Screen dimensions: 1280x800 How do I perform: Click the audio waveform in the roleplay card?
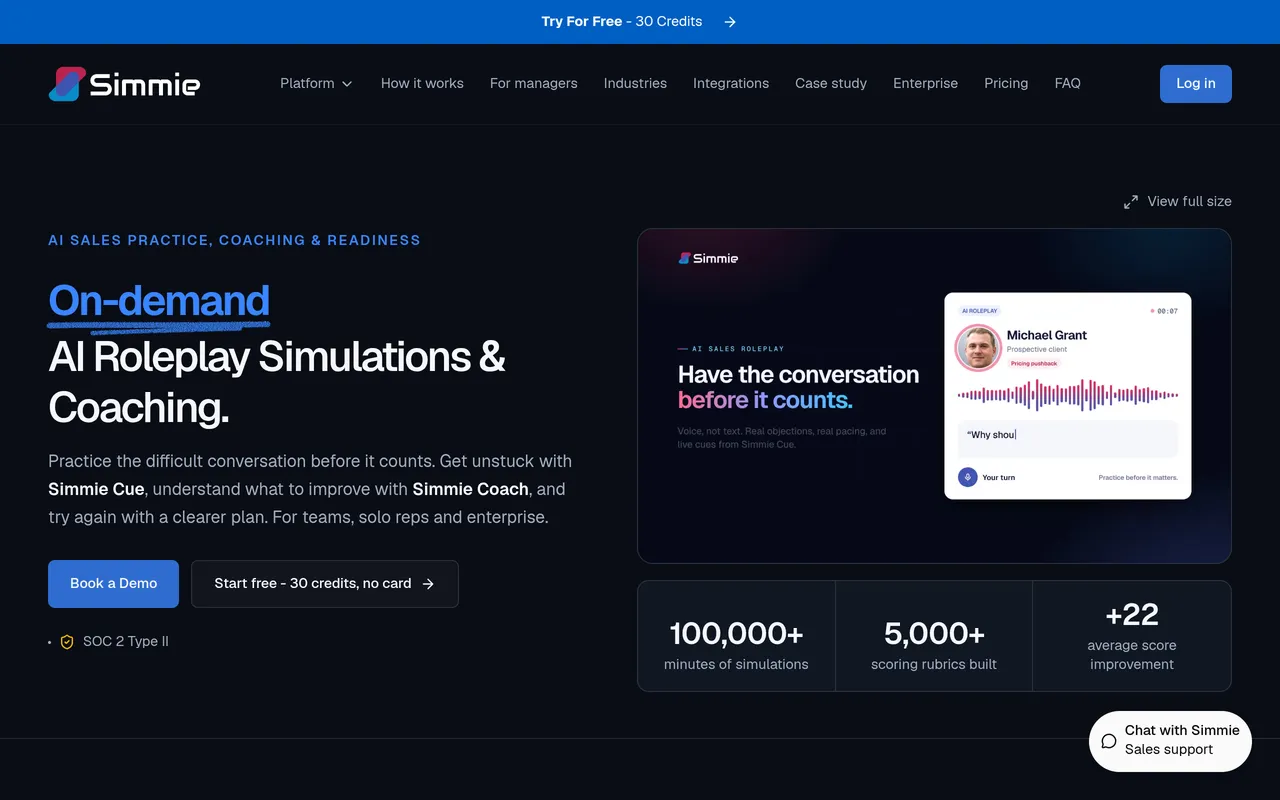click(1068, 395)
